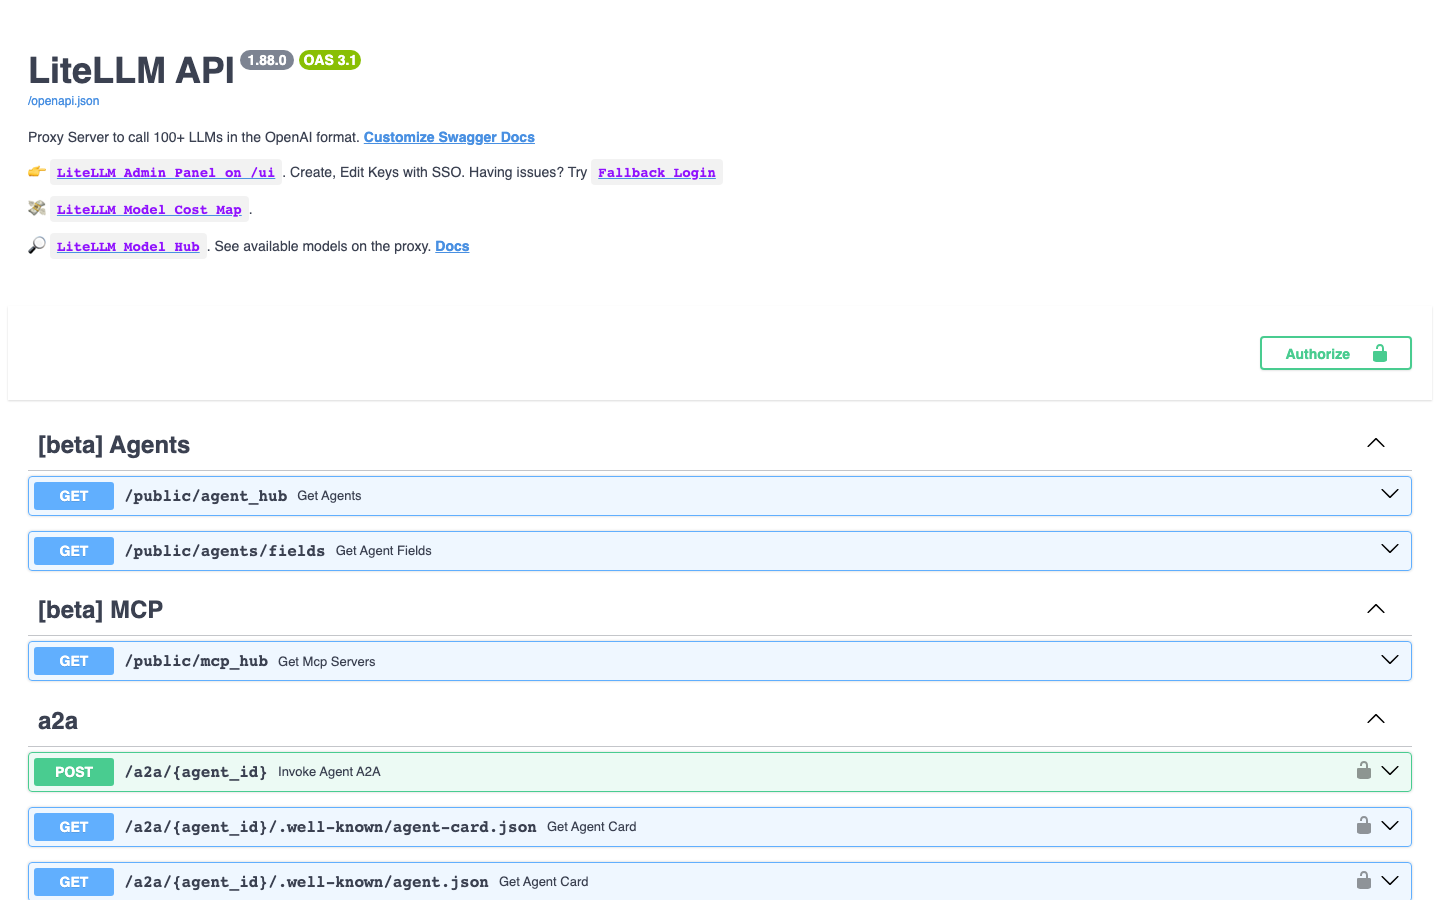Image resolution: width=1440 pixels, height=900 pixels.
Task: Collapse the [beta] MCP section chevron
Action: point(1376,609)
